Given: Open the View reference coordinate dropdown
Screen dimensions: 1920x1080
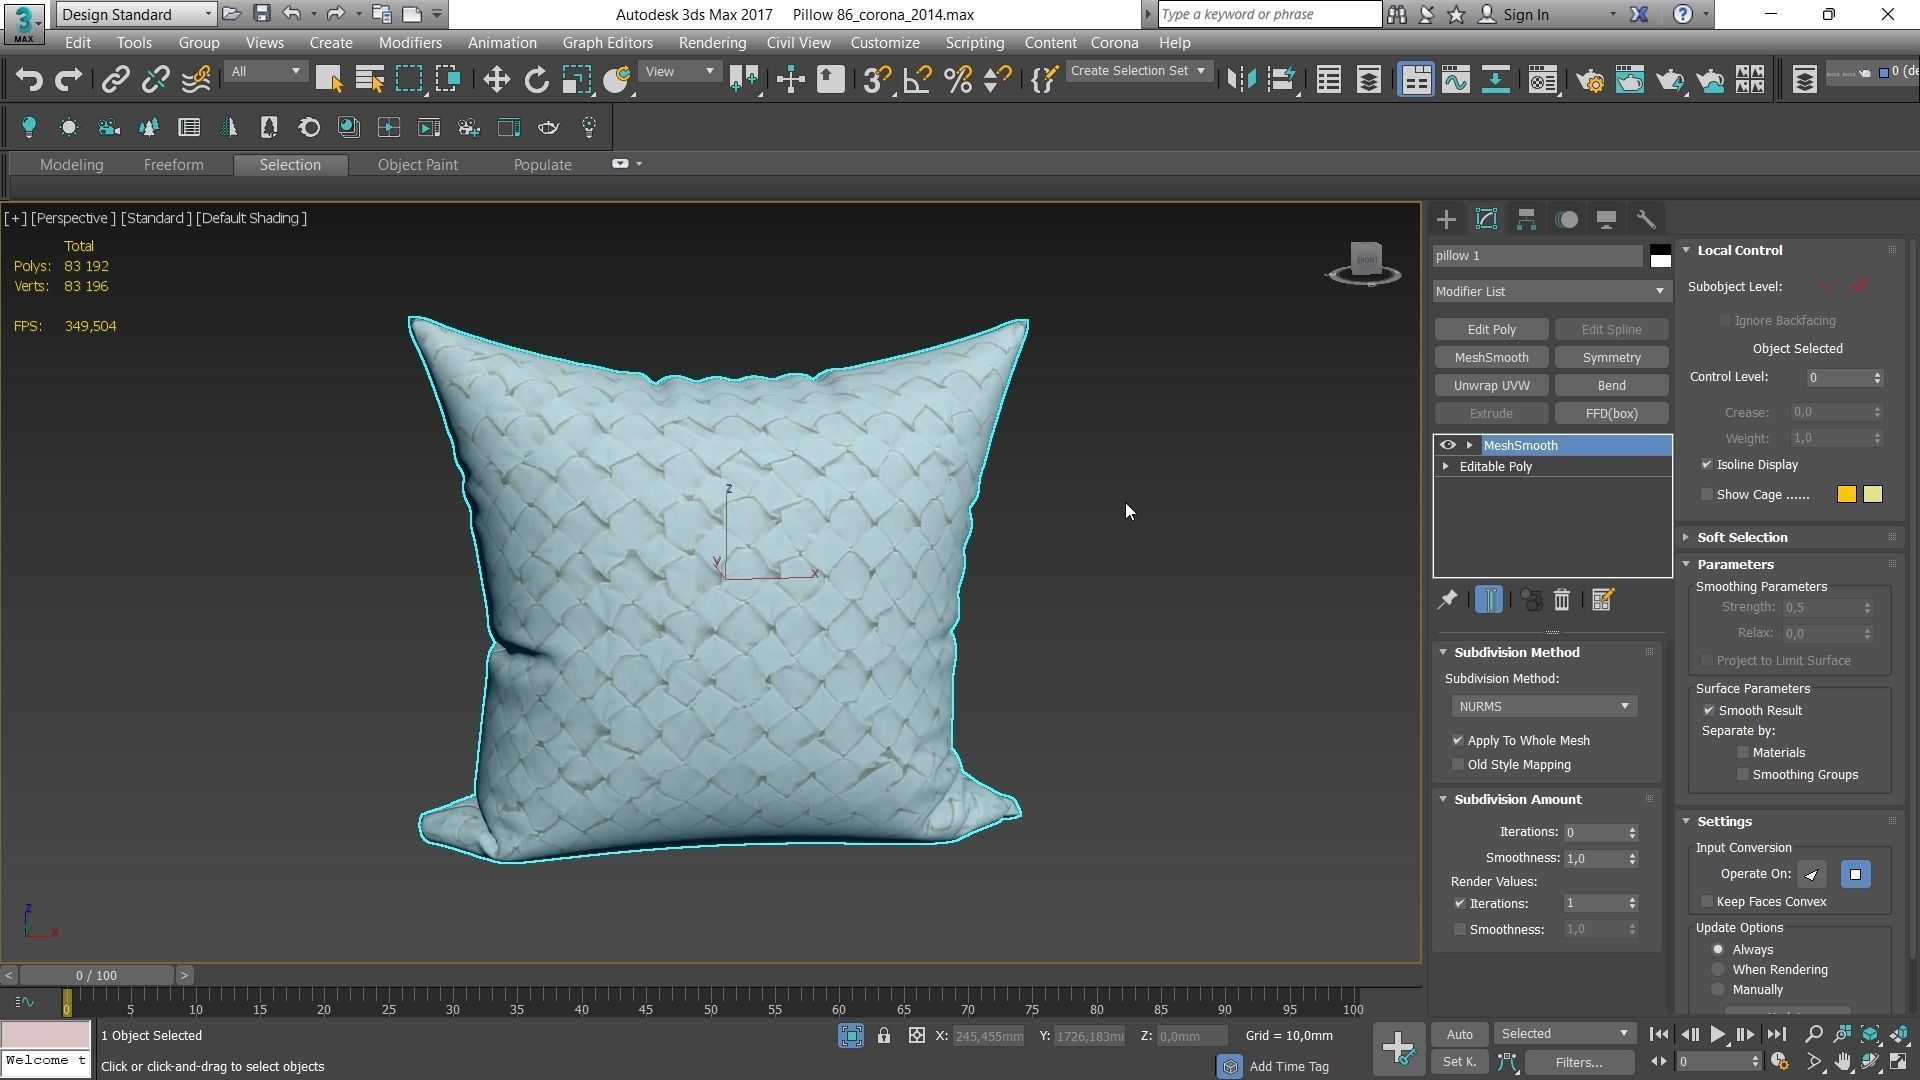Looking at the screenshot, I should coord(680,71).
